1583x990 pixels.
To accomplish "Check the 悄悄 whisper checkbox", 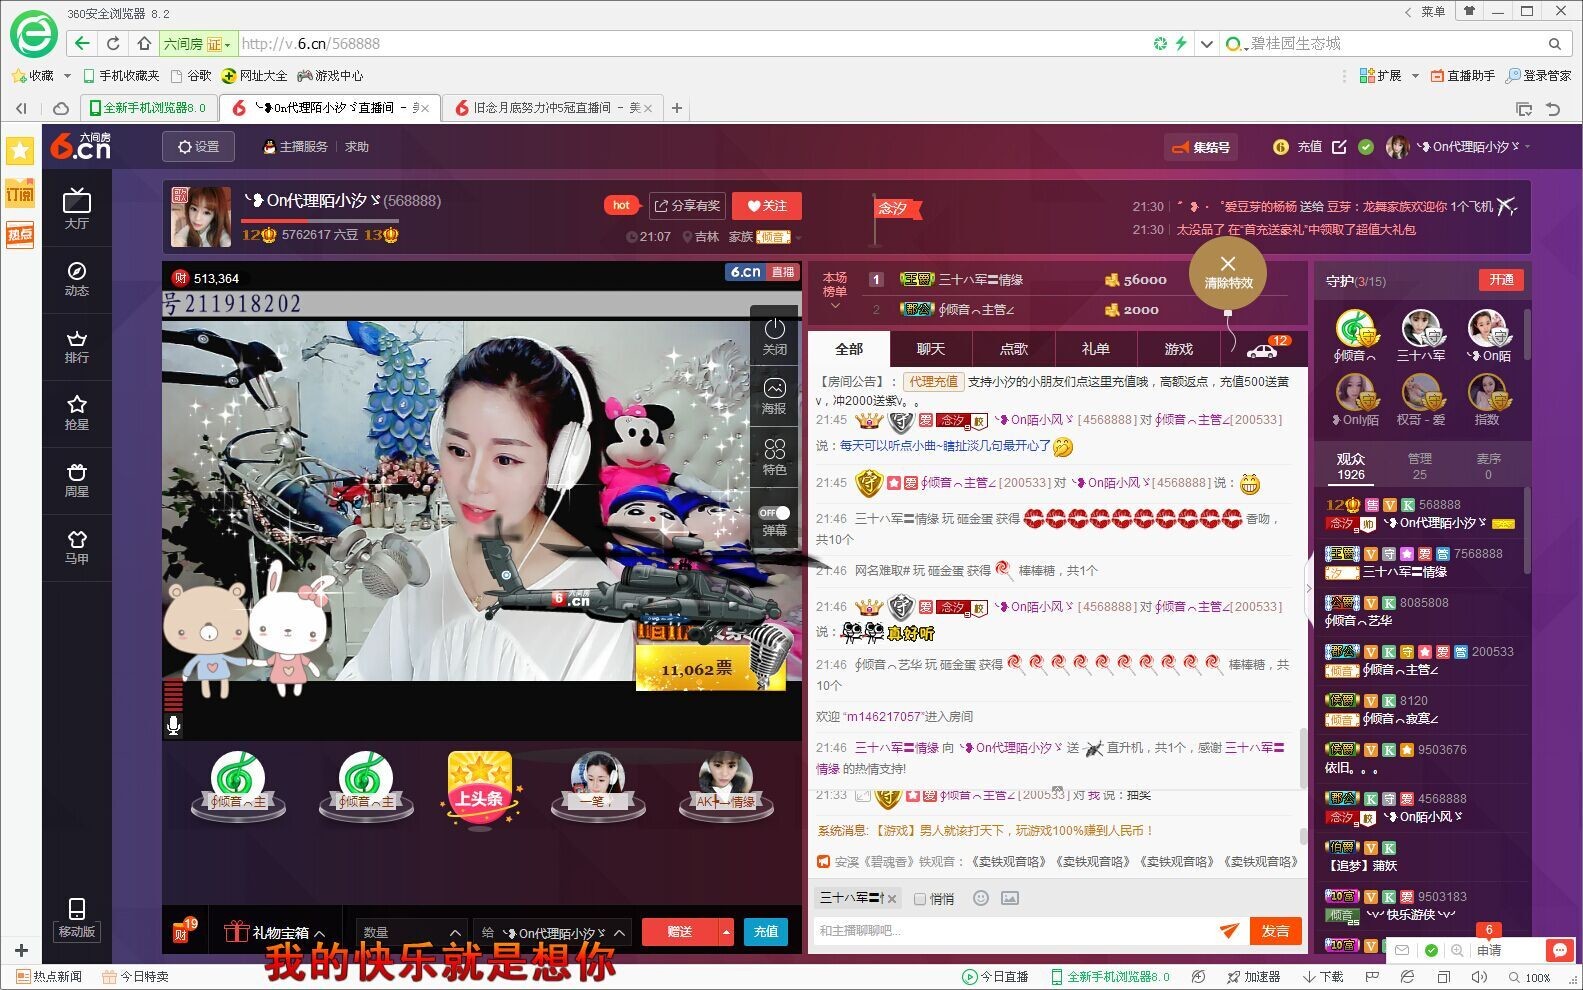I will click(x=920, y=899).
